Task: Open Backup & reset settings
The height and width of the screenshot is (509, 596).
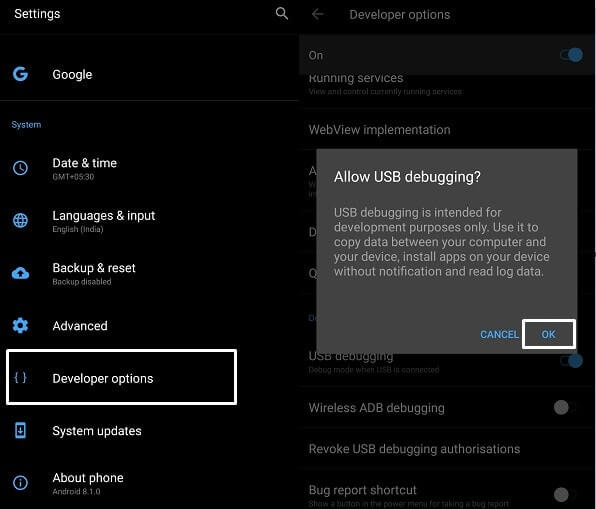Action: (149, 273)
